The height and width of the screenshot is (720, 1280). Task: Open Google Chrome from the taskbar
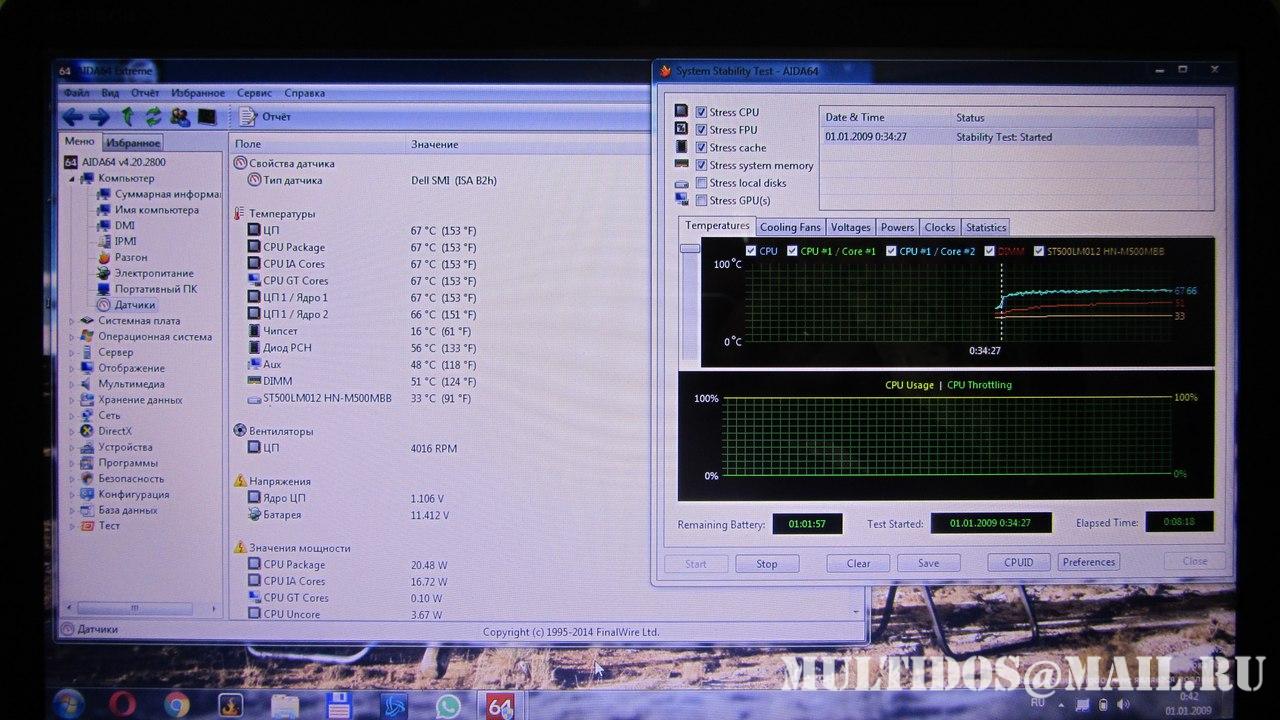click(177, 704)
